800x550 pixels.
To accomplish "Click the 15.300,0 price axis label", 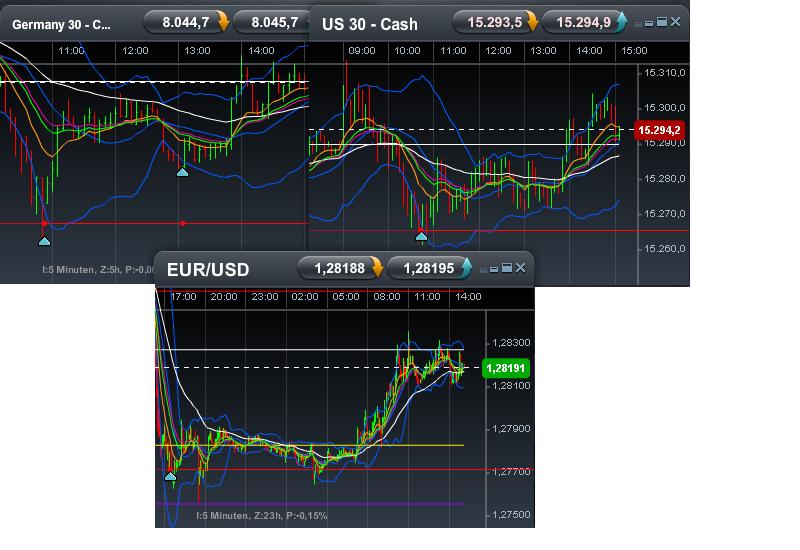I will [x=664, y=108].
